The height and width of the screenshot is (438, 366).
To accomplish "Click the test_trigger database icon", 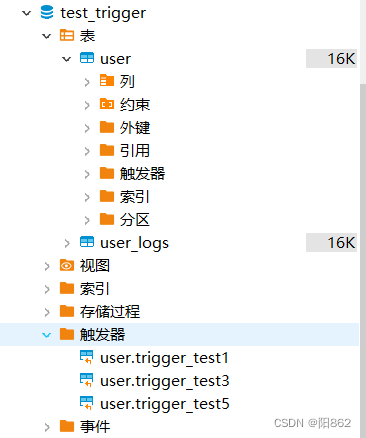I will point(47,13).
